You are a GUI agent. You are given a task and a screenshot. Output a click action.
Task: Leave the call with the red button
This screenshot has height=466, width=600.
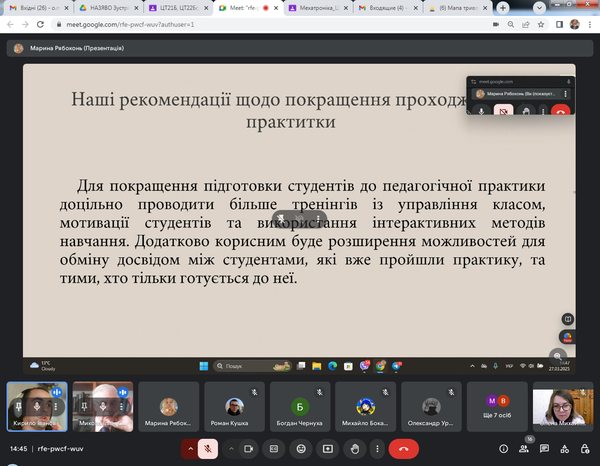coord(403,449)
